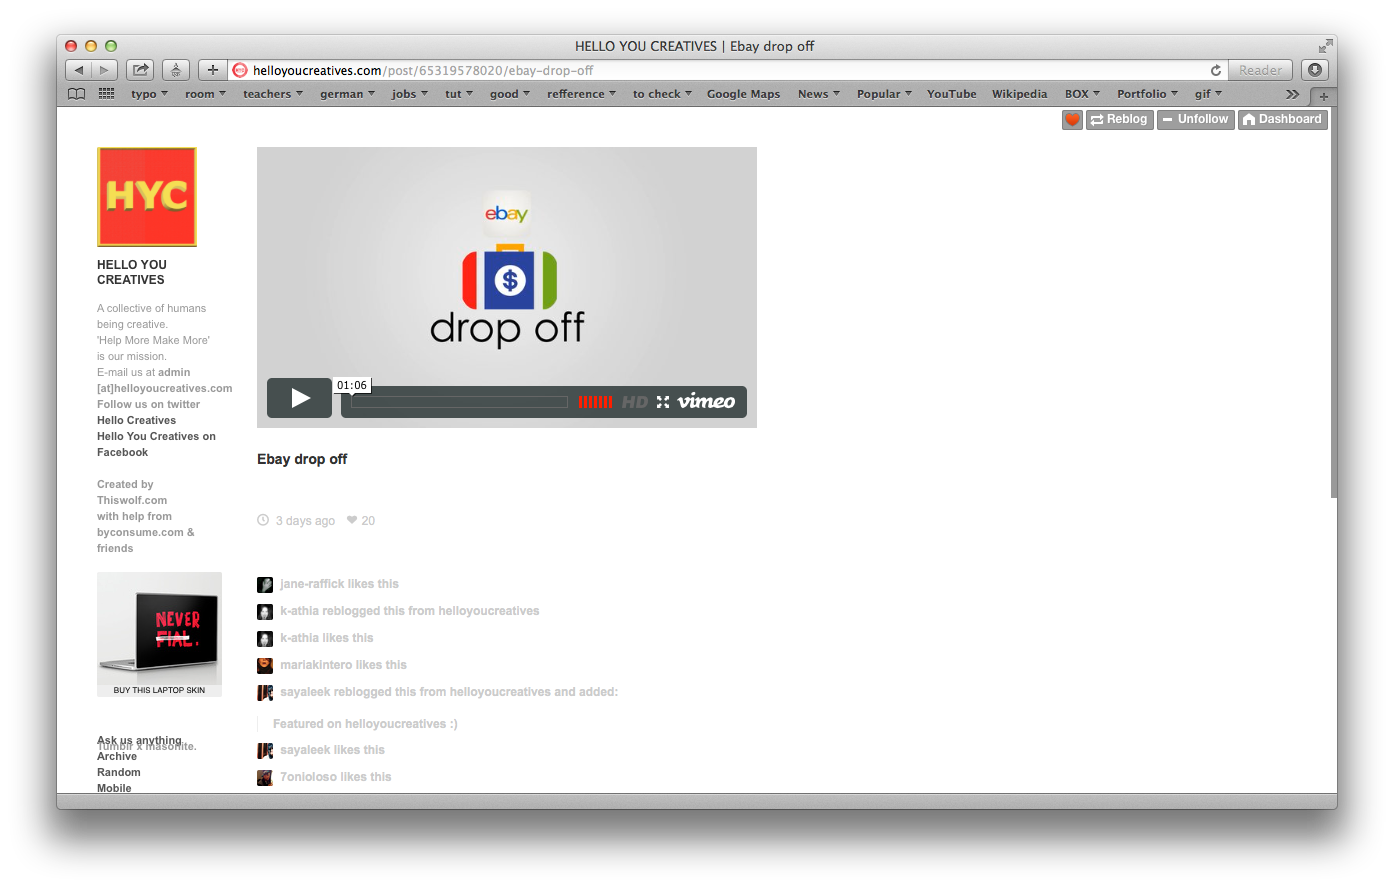The height and width of the screenshot is (888, 1394).
Task: Toggle fullscreen on the Vimeo player
Action: [663, 402]
